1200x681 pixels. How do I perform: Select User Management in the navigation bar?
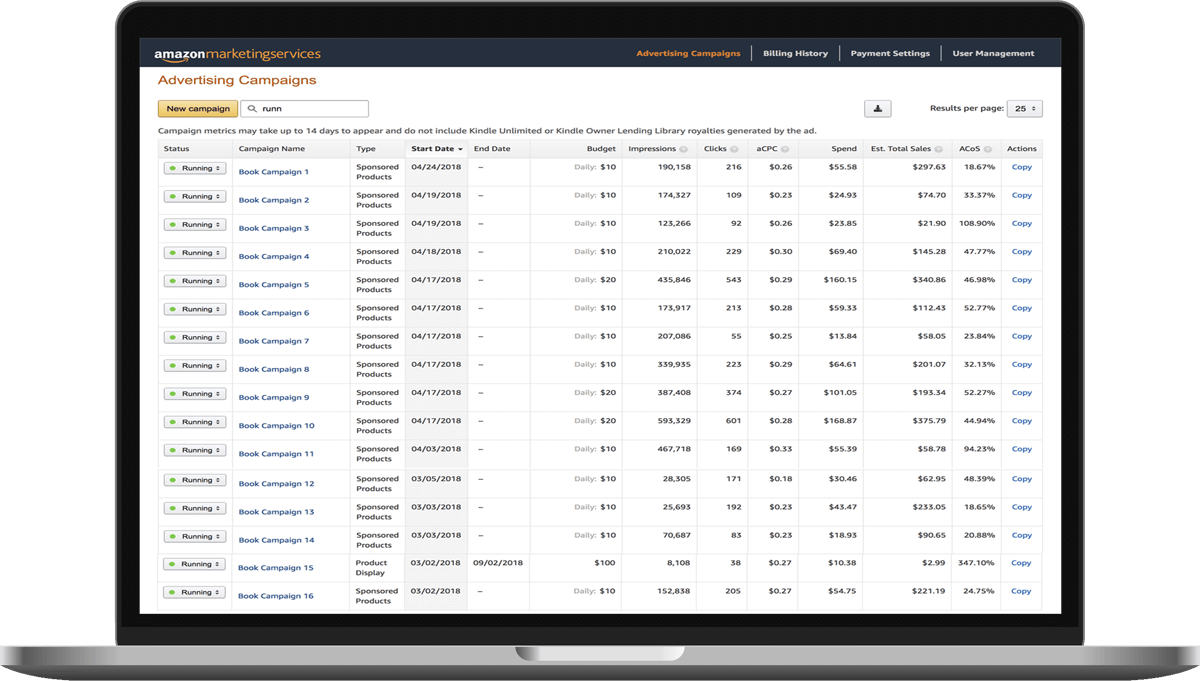point(994,52)
